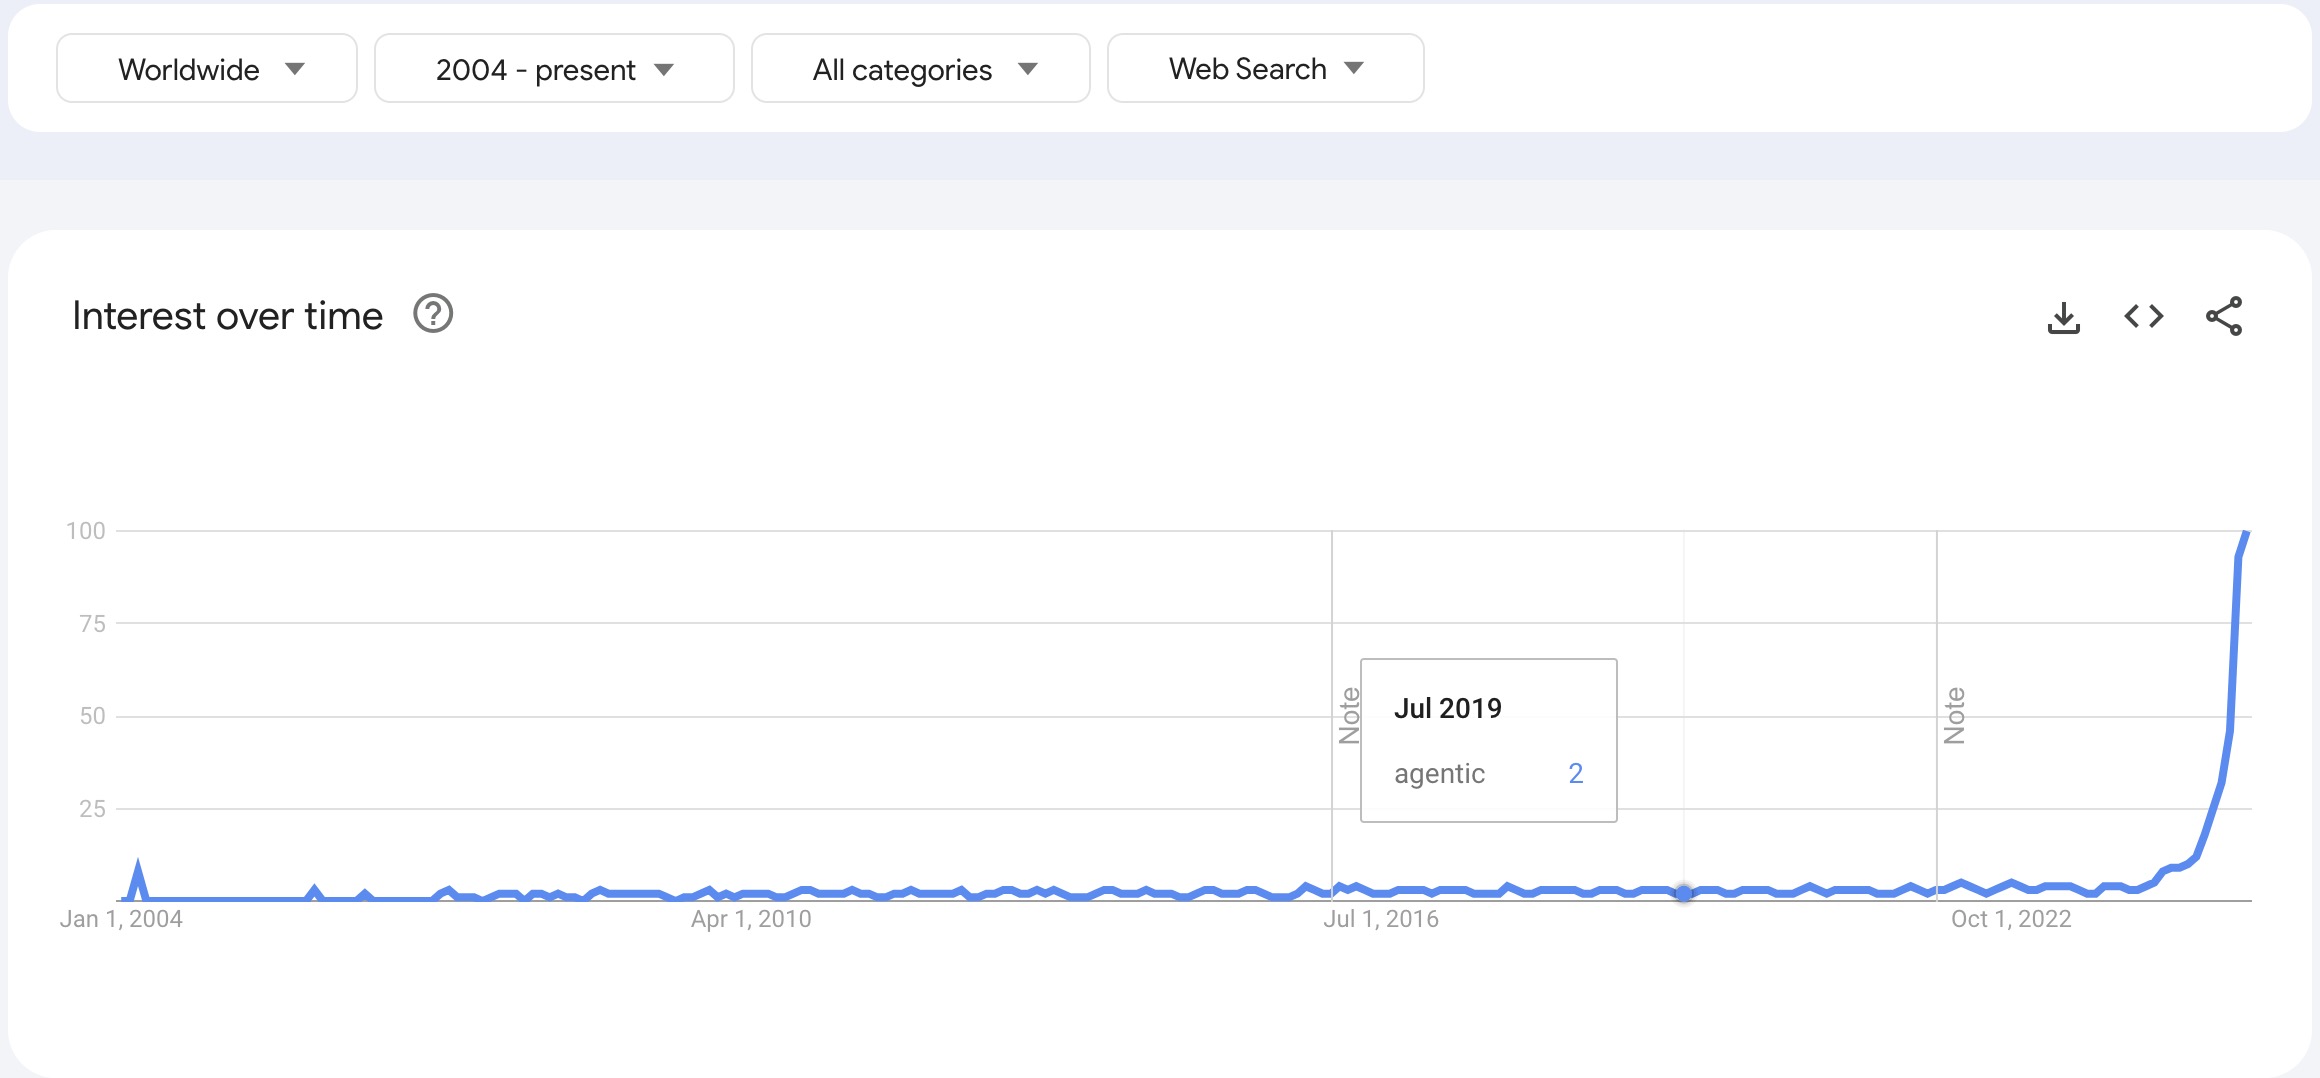Image resolution: width=2320 pixels, height=1078 pixels.
Task: Click the Jul 1, 2016 axis label
Action: 1381,919
